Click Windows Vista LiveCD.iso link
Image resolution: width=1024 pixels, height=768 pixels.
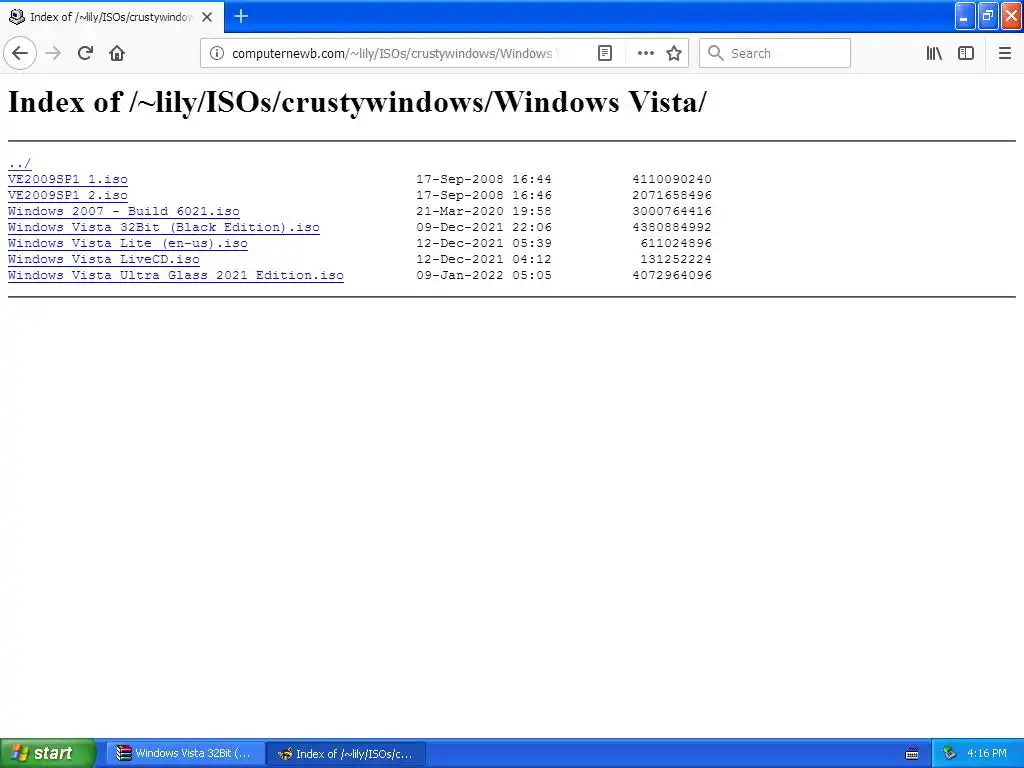pos(104,259)
